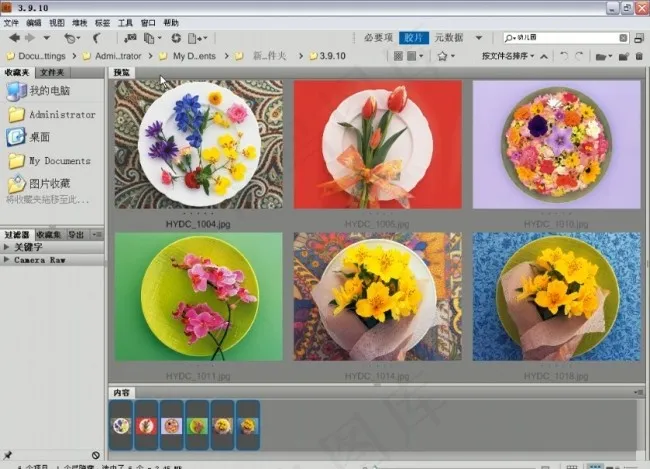Image resolution: width=650 pixels, height=469 pixels.
Task: Select the first thumbnail in the 内容 filmstrip
Action: [121, 425]
